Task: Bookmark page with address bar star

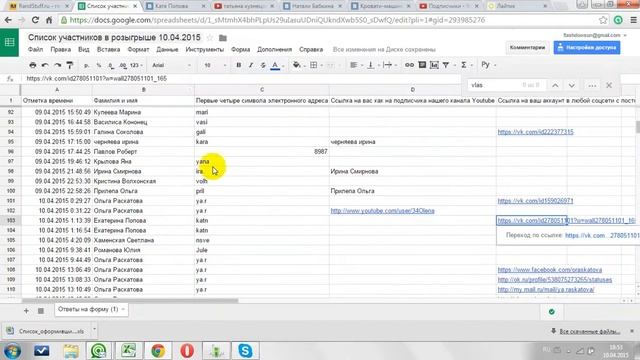Action: [603, 20]
